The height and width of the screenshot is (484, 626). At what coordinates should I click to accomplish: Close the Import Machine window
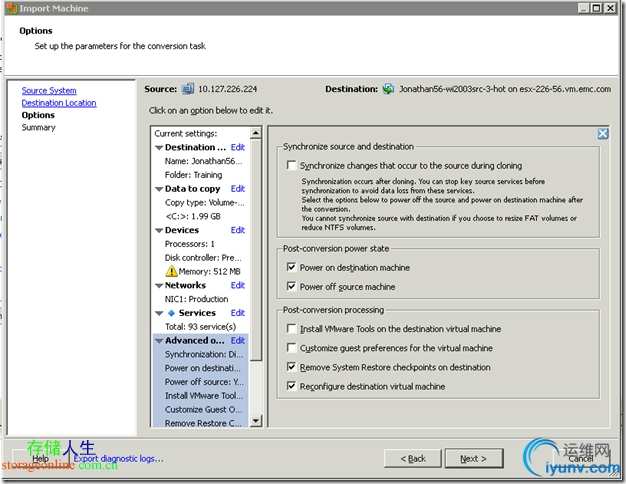(x=610, y=8)
